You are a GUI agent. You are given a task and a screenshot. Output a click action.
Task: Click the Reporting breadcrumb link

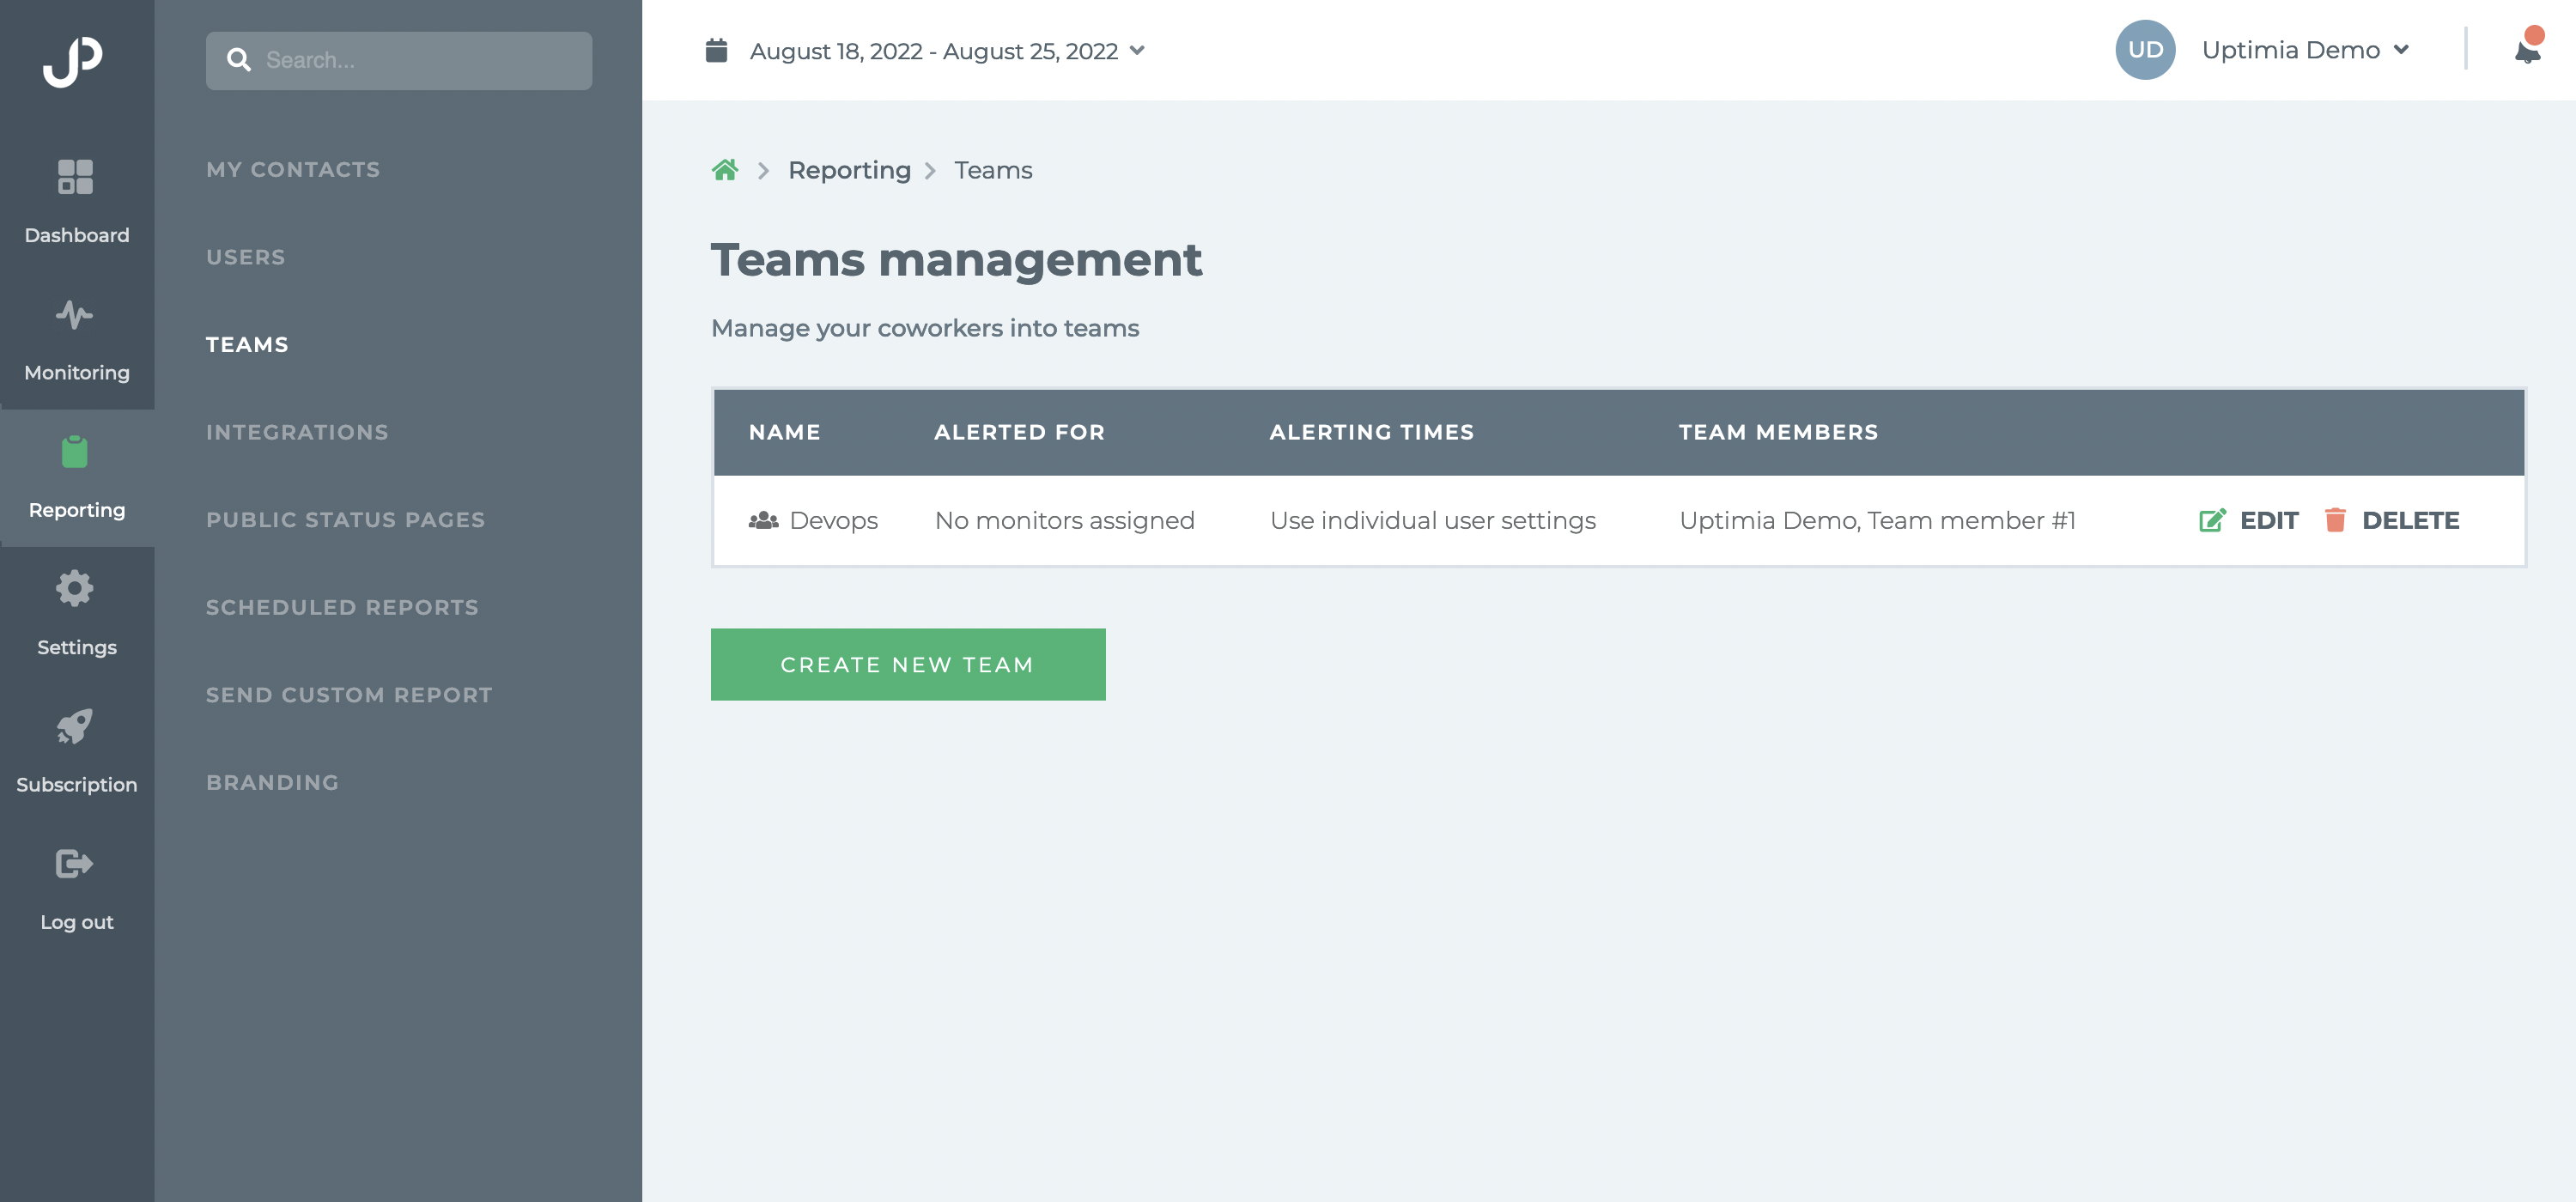(849, 170)
